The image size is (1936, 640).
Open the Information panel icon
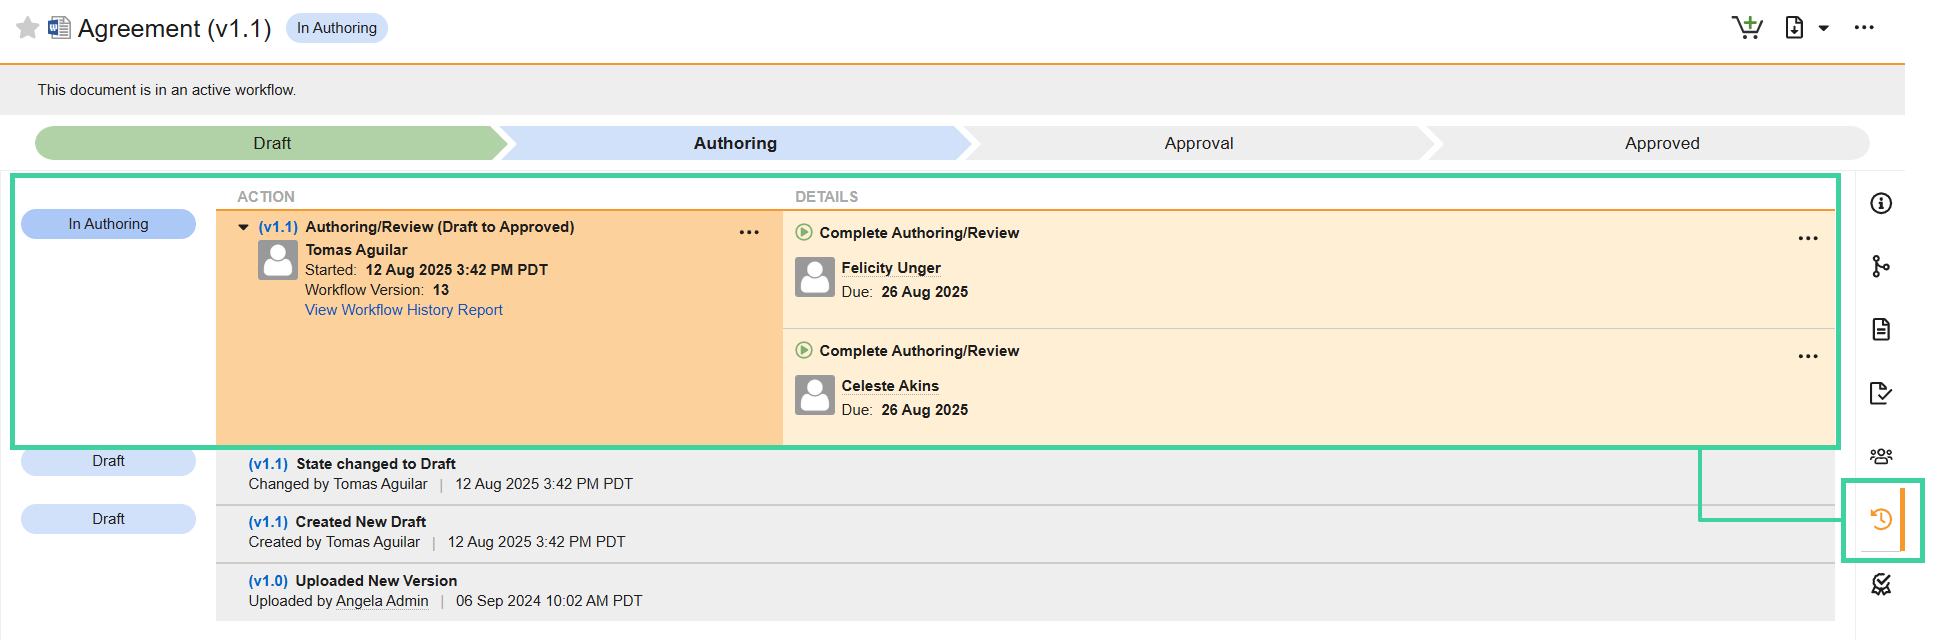click(1881, 204)
